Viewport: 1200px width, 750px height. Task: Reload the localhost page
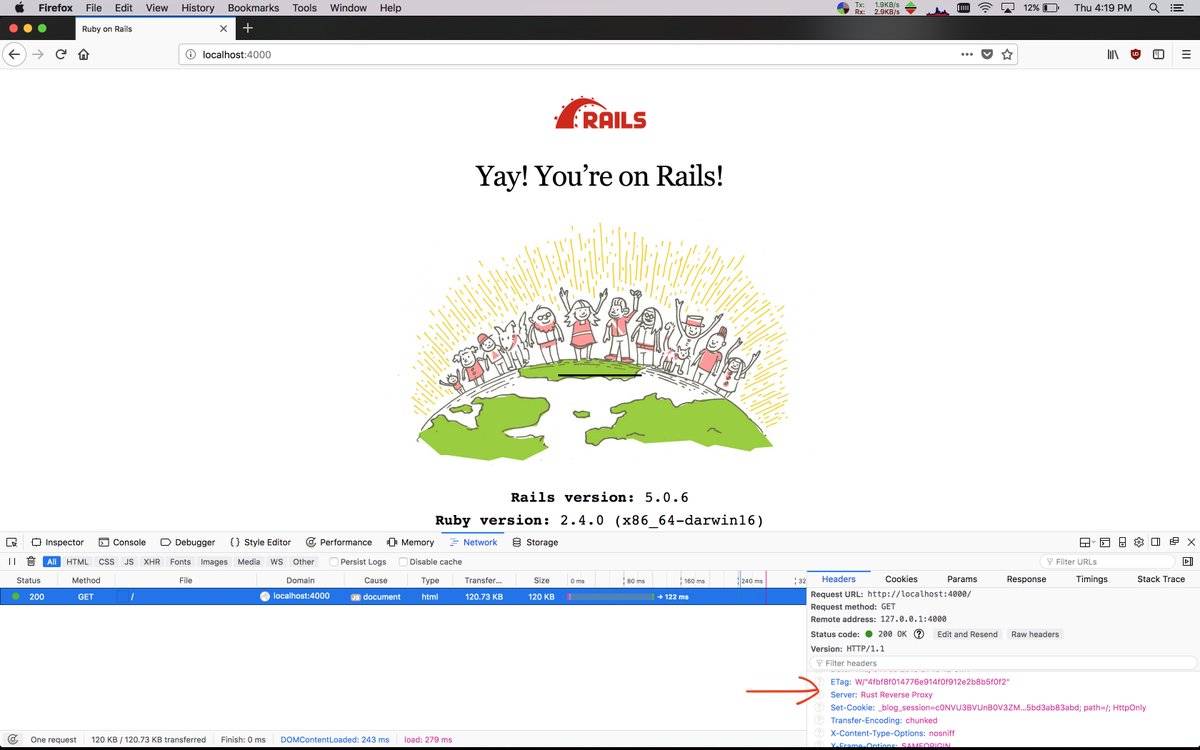tap(61, 54)
